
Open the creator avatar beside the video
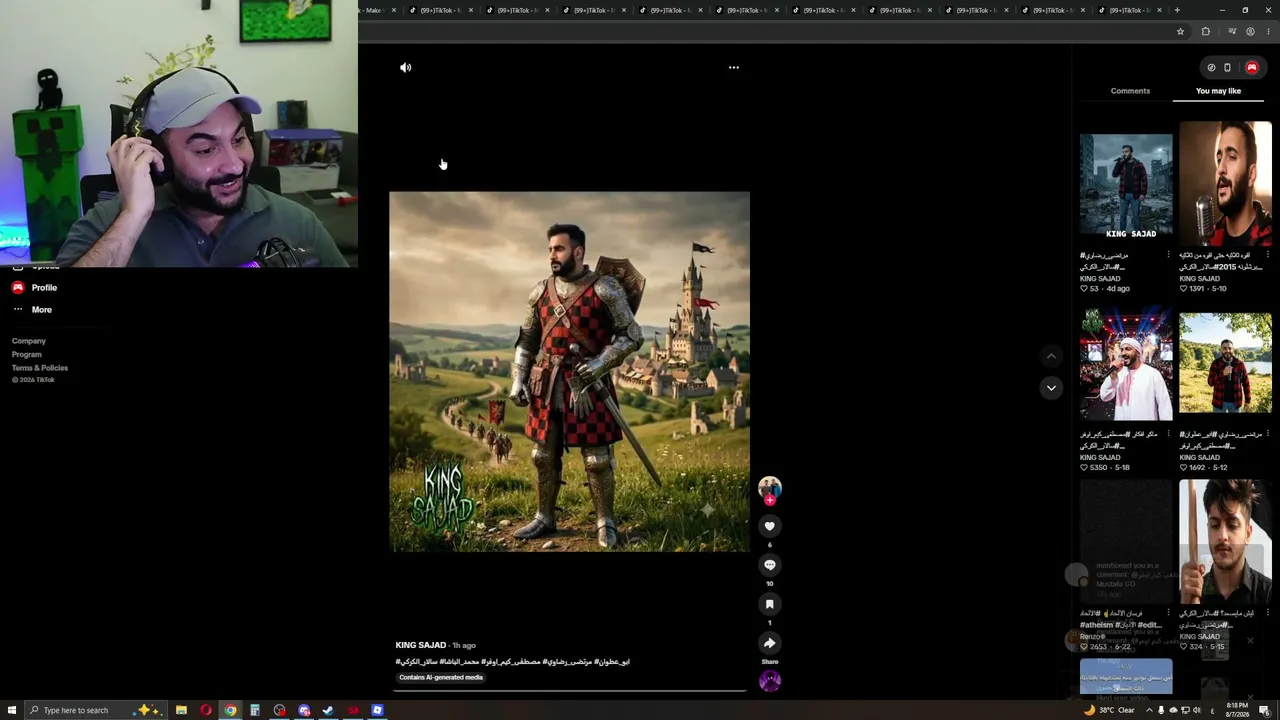pyautogui.click(x=769, y=488)
